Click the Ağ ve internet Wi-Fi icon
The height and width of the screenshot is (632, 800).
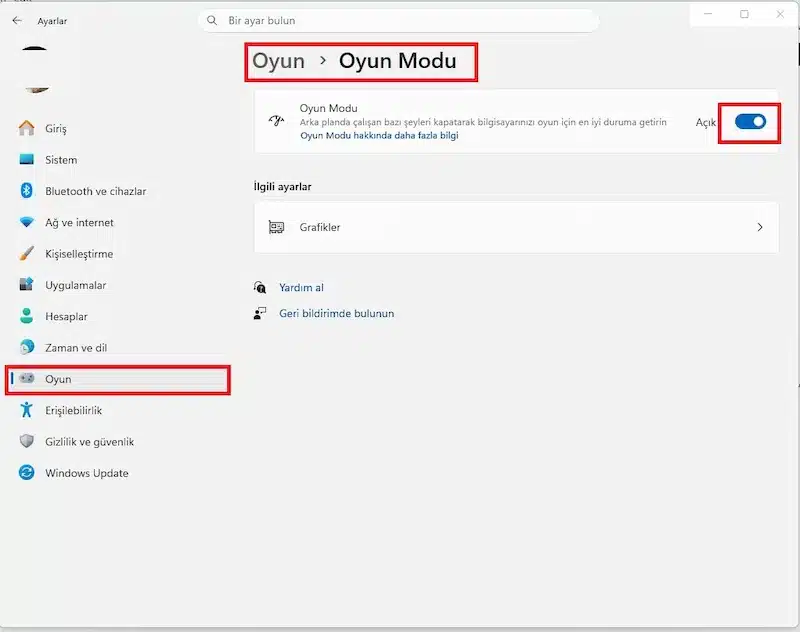27,222
